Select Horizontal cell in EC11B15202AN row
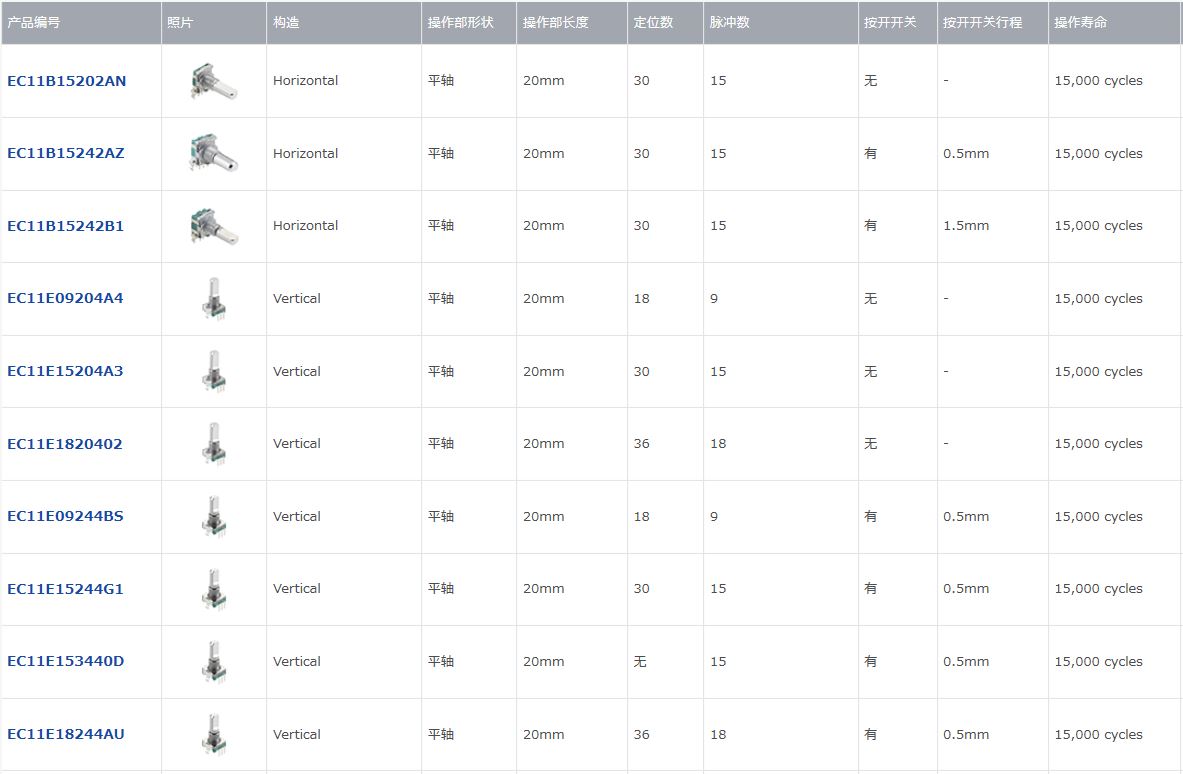 (x=306, y=81)
